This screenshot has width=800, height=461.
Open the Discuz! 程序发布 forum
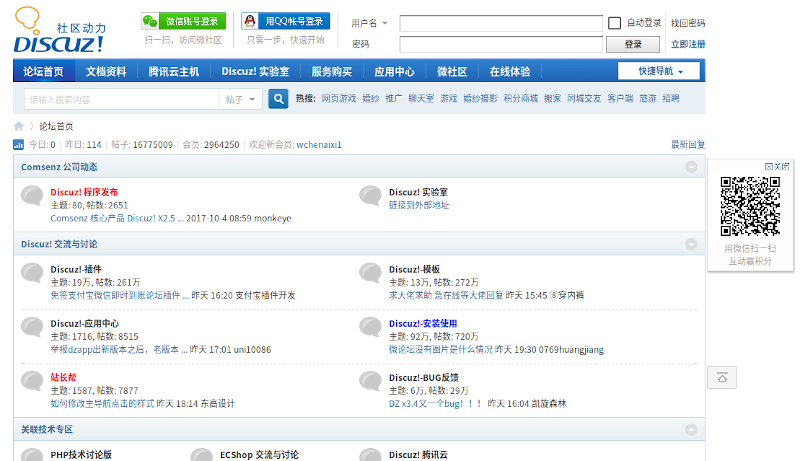click(x=84, y=192)
